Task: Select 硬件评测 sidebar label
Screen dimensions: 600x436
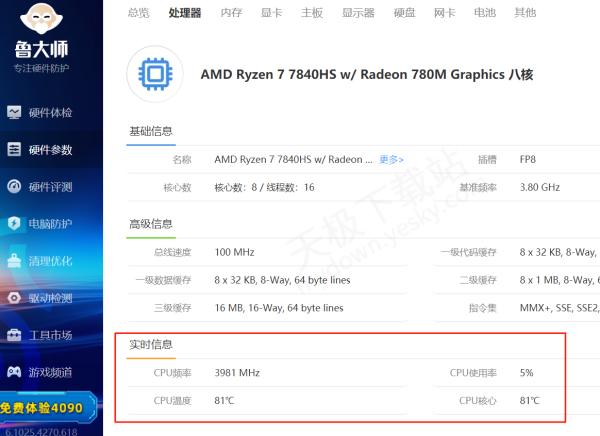Action: 51,187
